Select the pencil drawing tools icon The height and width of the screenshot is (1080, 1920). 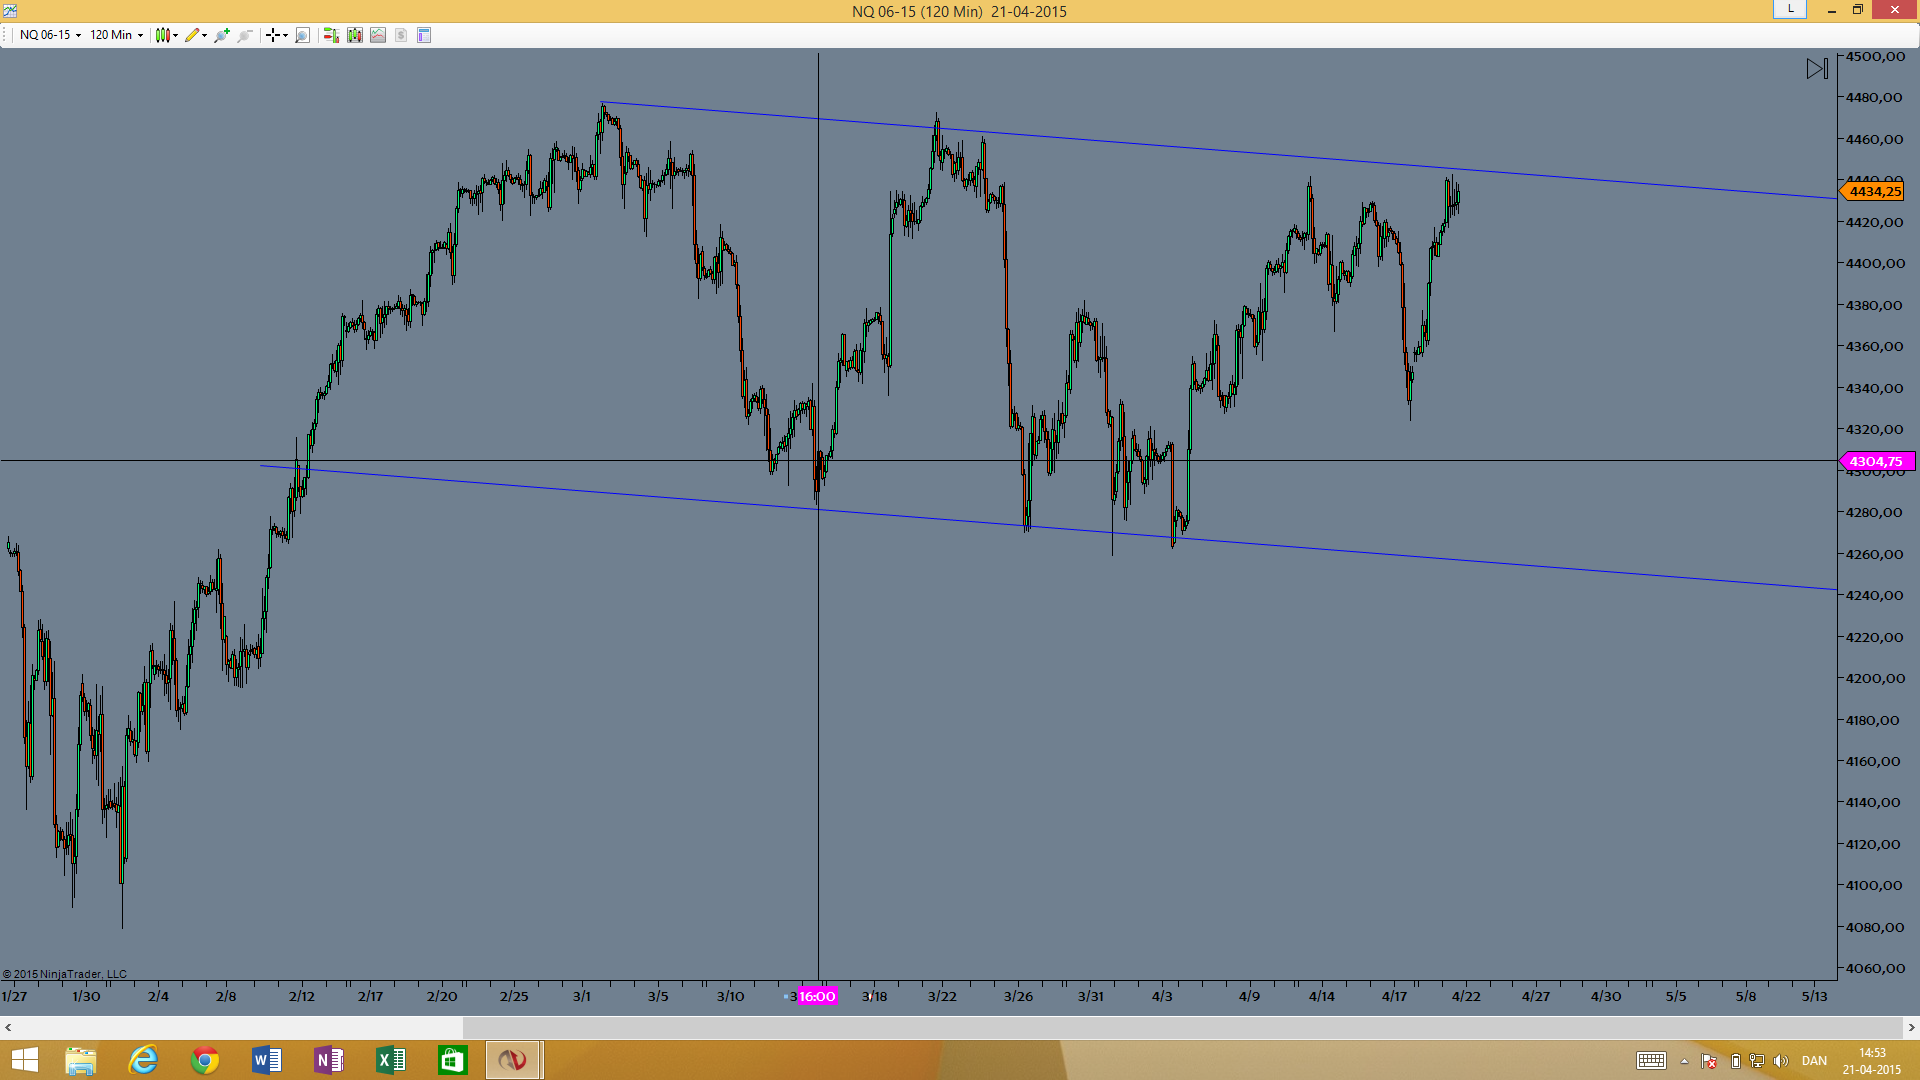195,35
